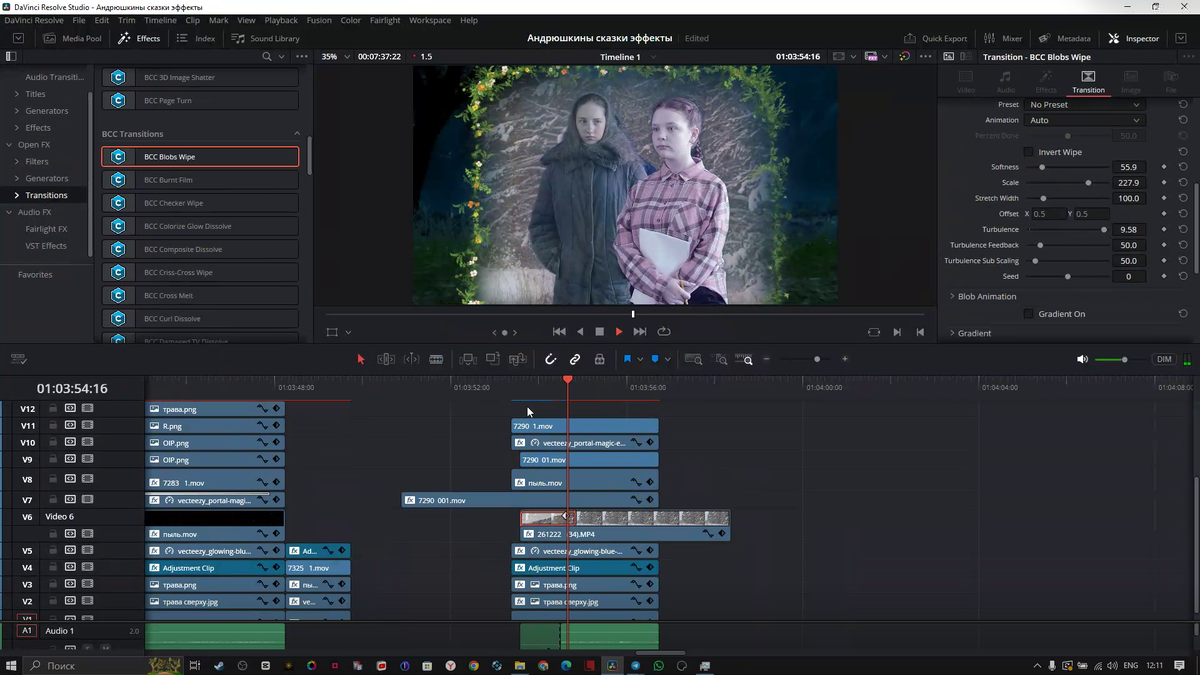Screen dimensions: 1200x675
Task: Toggle the DIM audio button
Action: [1164, 359]
